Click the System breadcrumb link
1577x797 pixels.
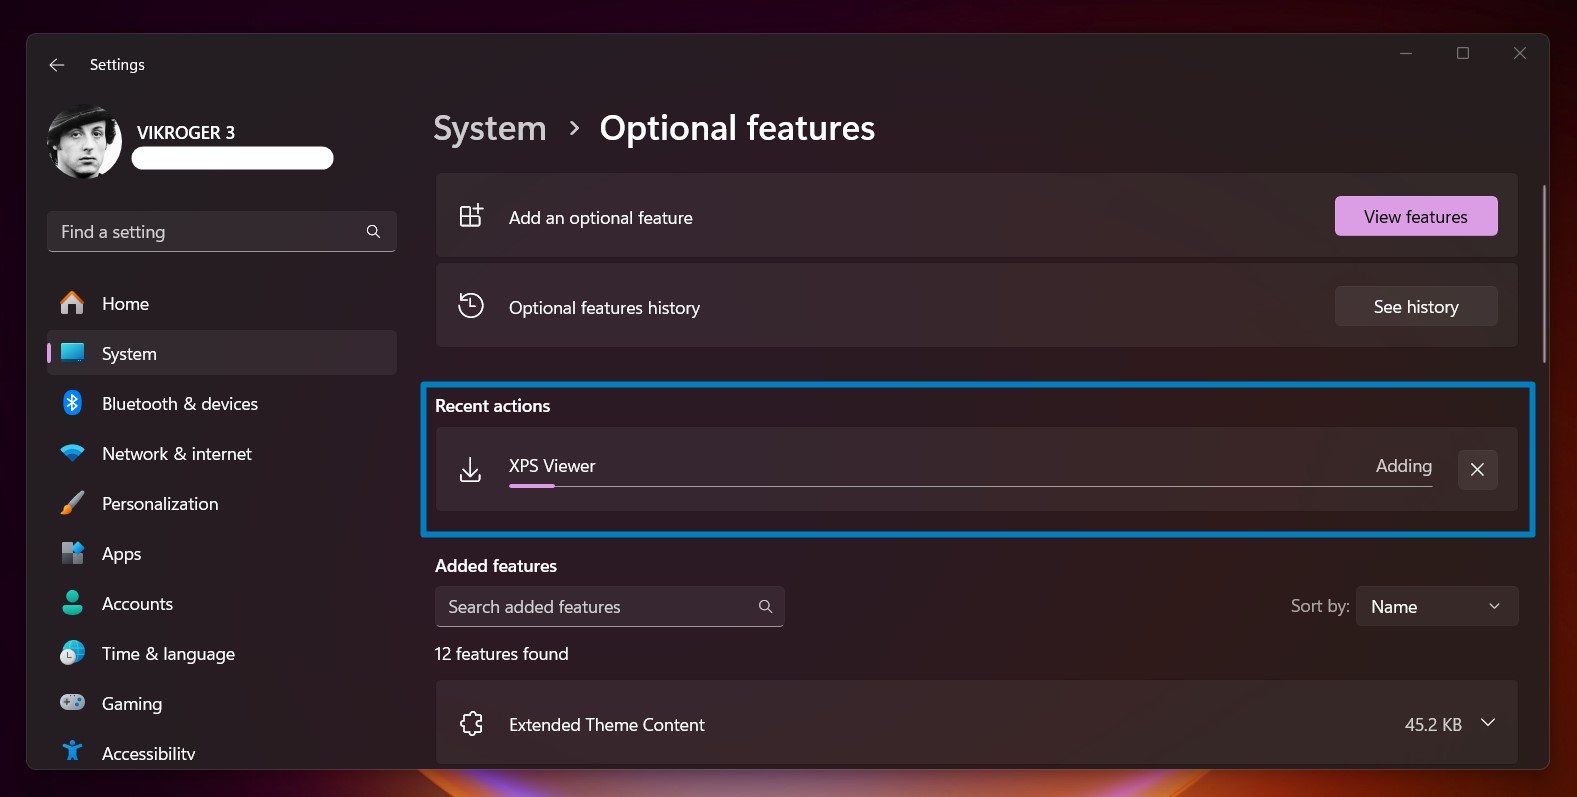click(x=490, y=128)
